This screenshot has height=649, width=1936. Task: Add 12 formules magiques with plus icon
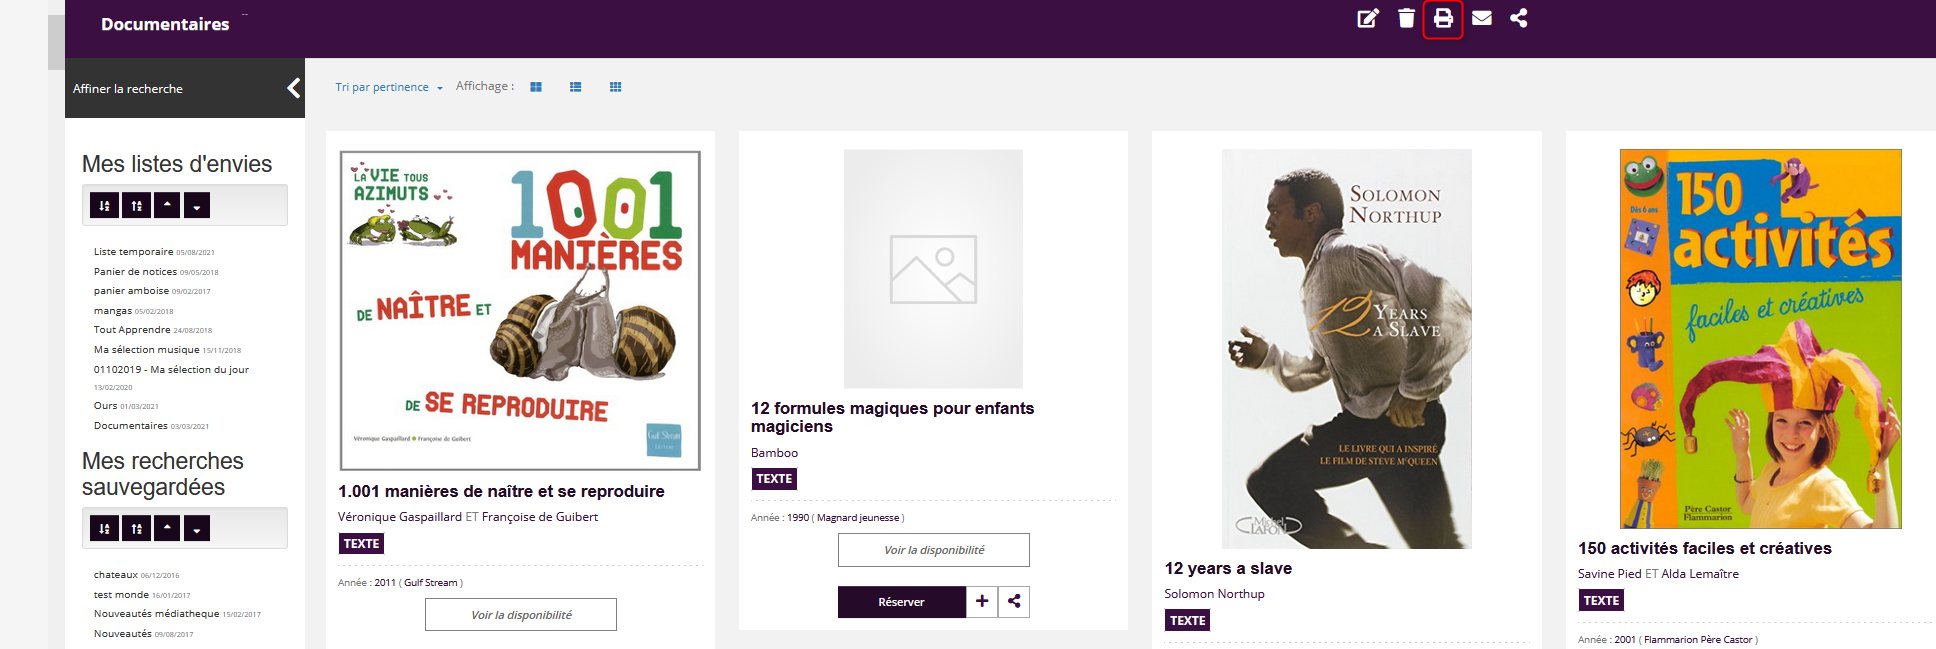tap(982, 601)
